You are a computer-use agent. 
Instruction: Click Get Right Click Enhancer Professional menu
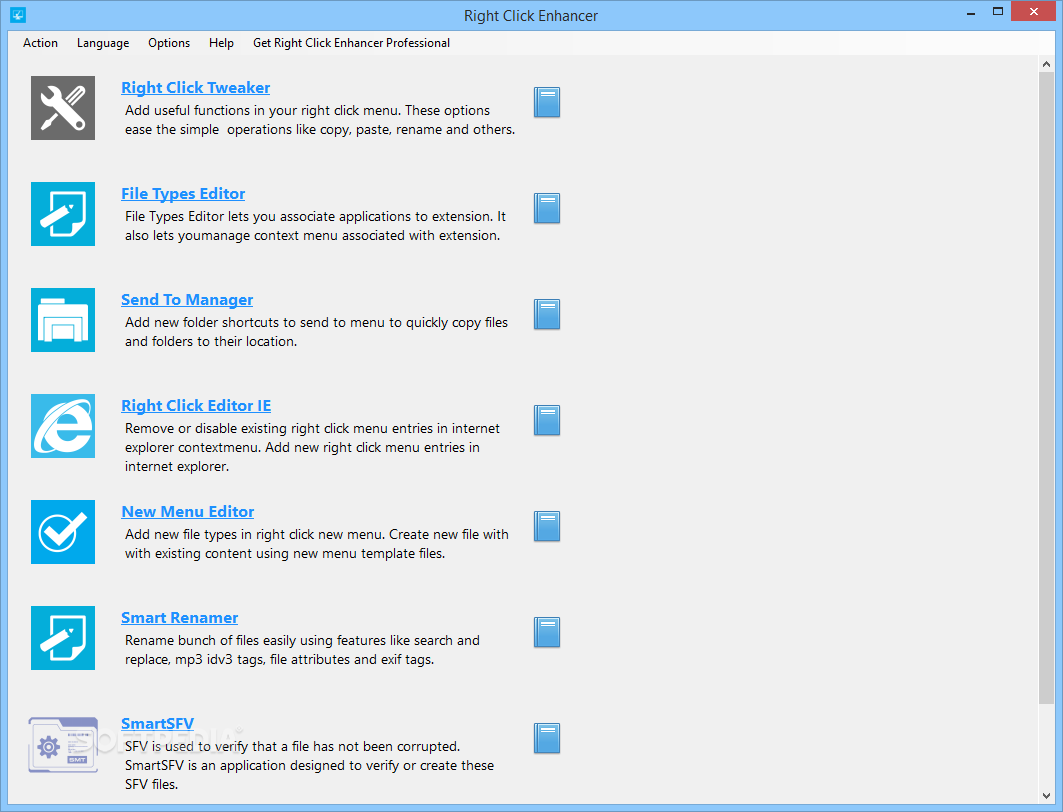coord(351,43)
